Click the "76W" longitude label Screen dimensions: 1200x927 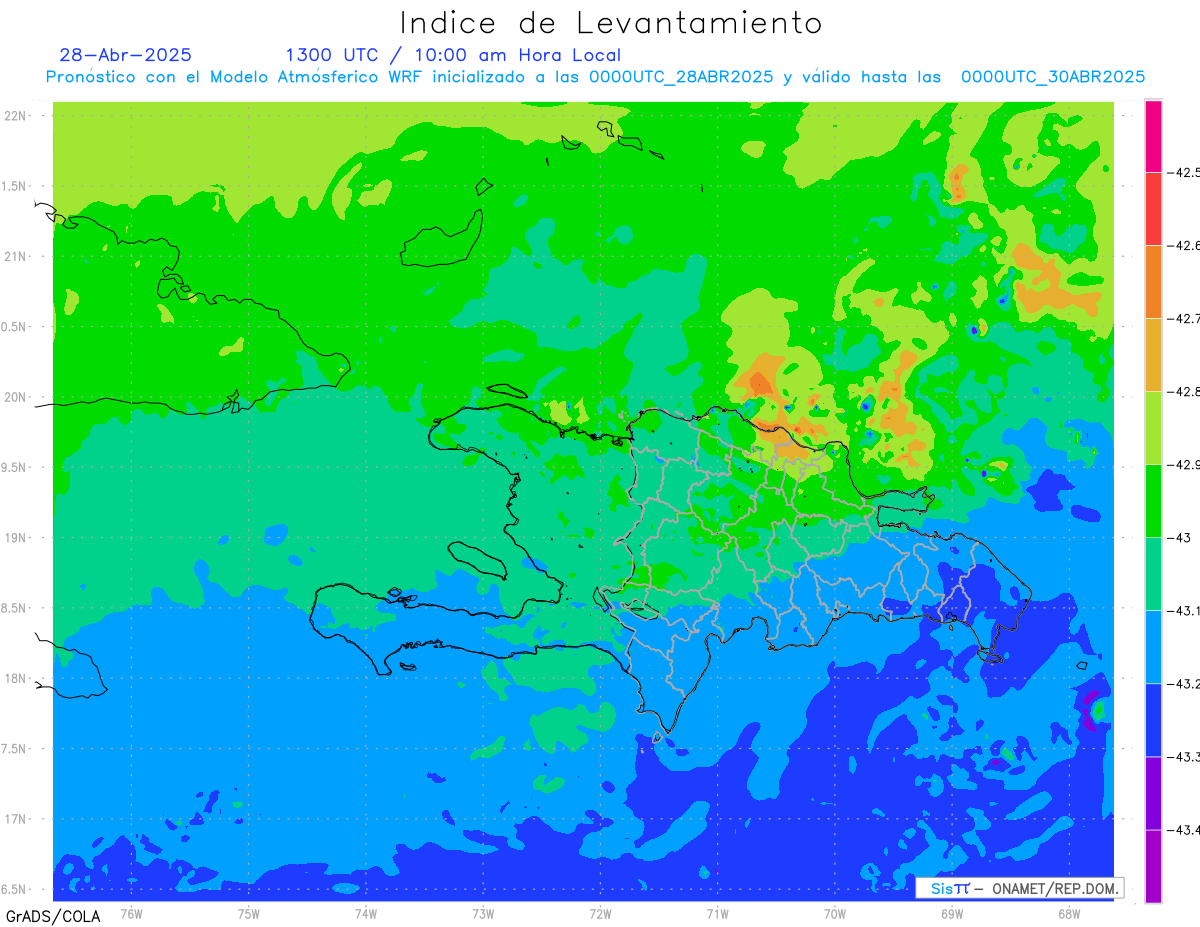pyautogui.click(x=131, y=913)
